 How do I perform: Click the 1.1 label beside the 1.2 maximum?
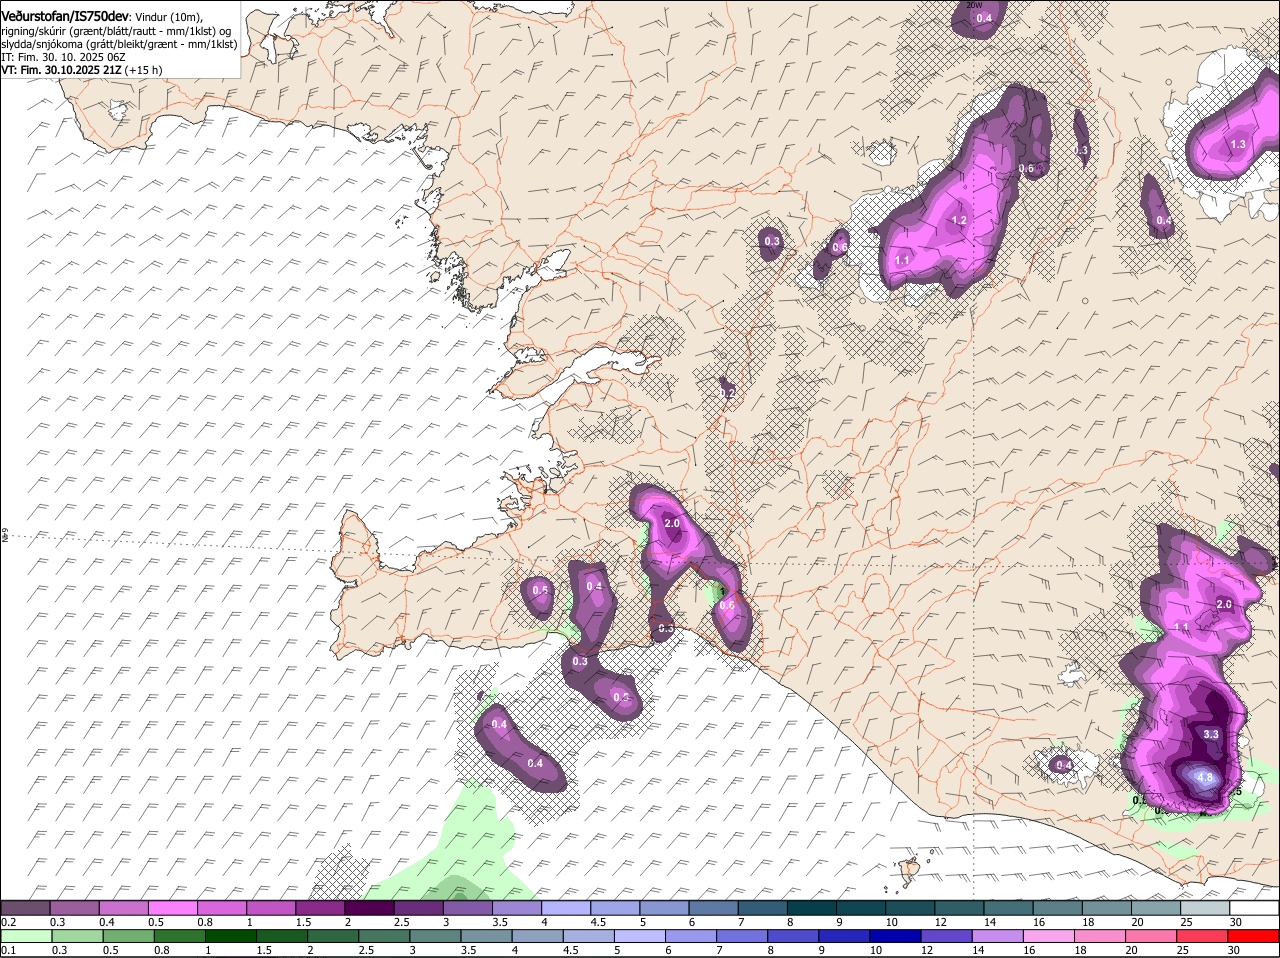tap(902, 260)
